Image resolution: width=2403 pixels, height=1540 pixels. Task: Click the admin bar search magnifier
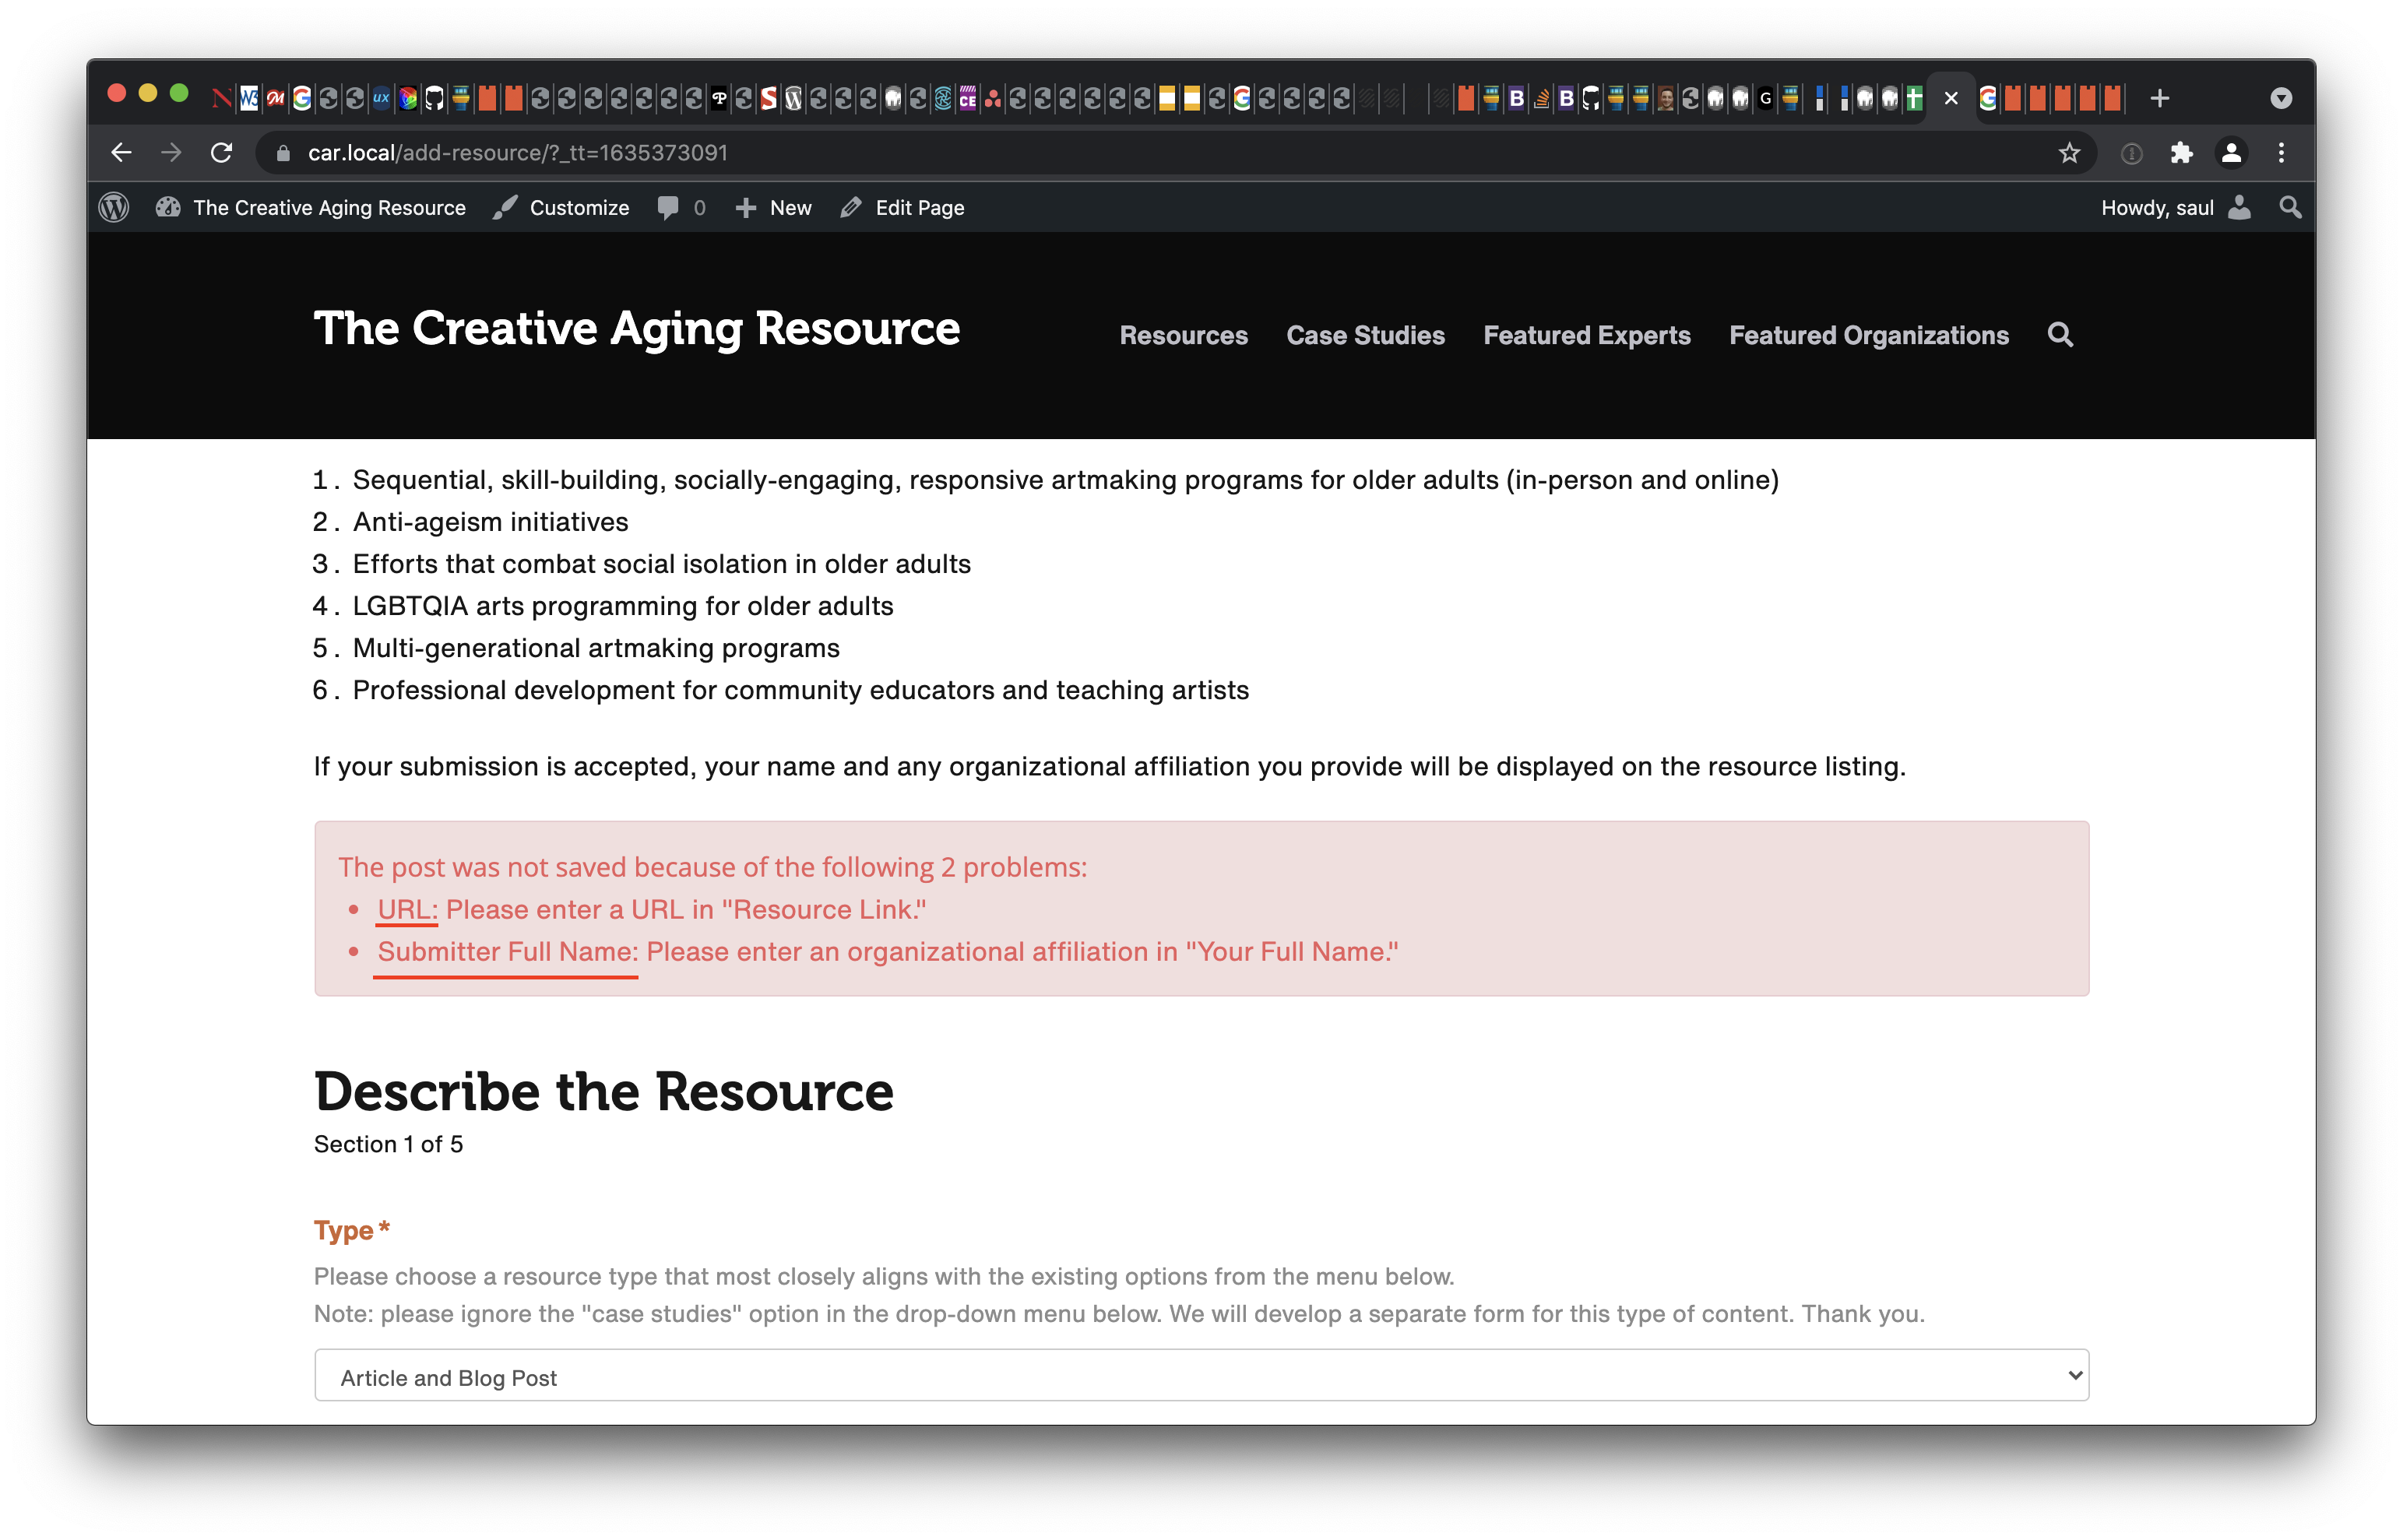[2289, 207]
